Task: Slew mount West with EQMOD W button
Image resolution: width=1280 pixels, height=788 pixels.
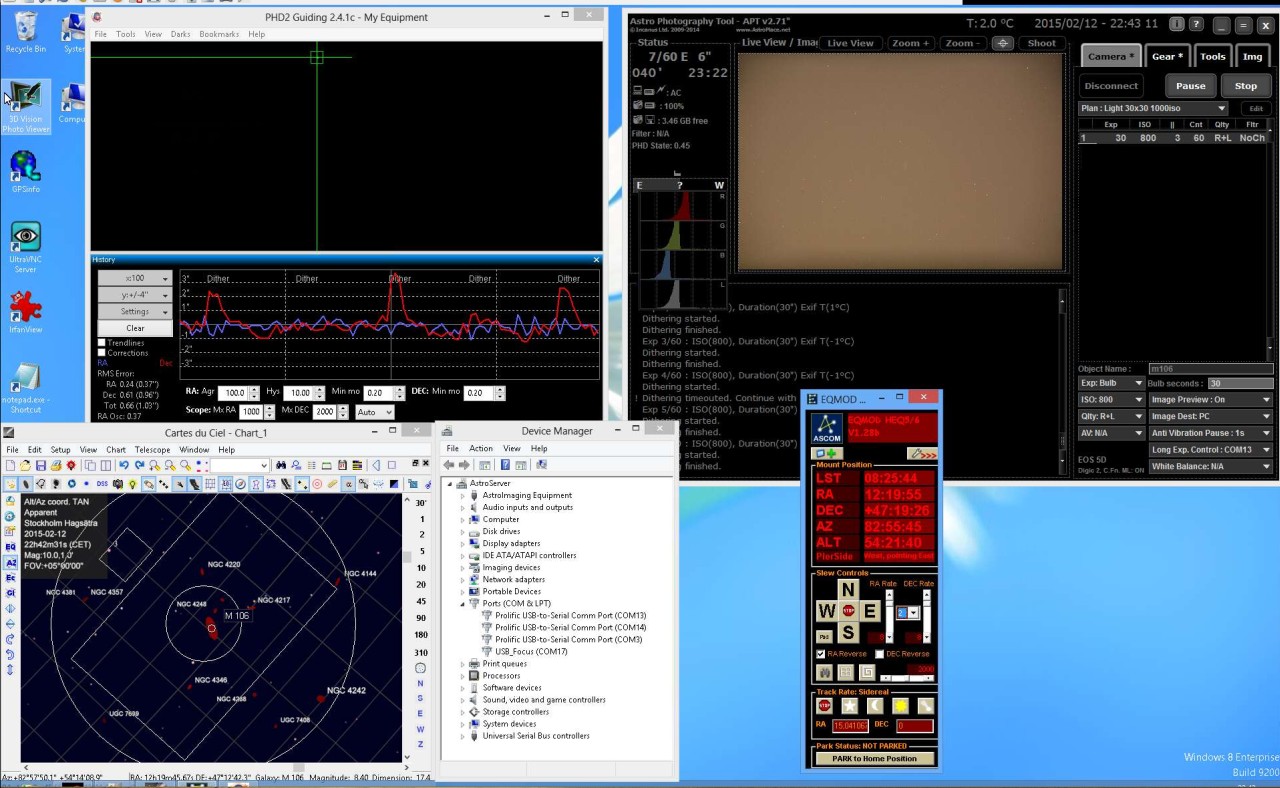Action: [x=826, y=611]
